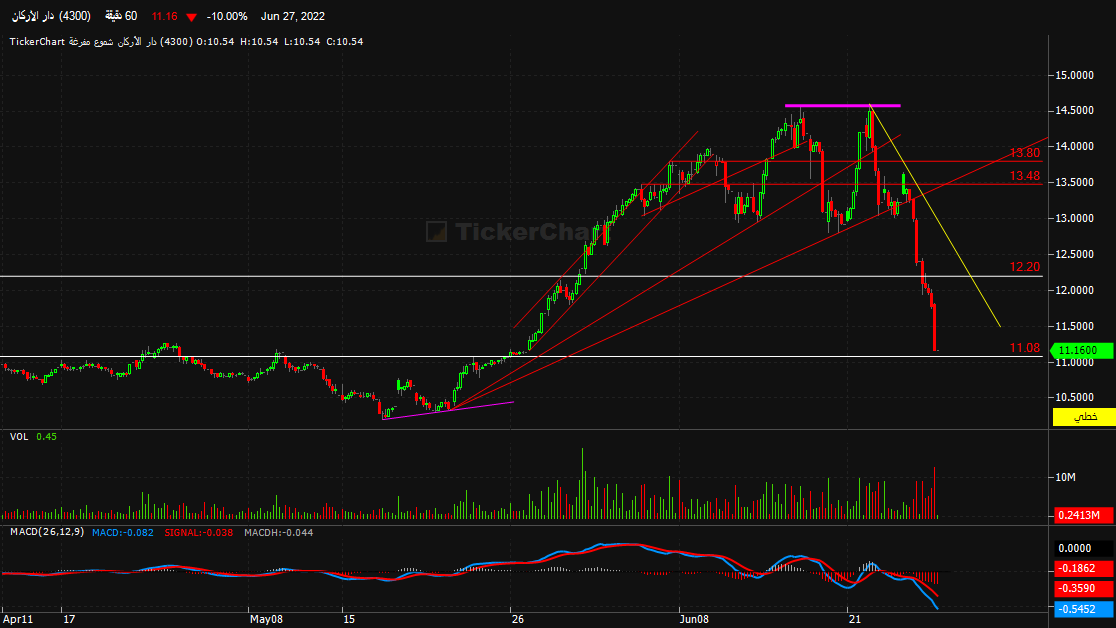Click the MACD:-0.082 value
This screenshot has width=1116, height=628.
coord(122,533)
